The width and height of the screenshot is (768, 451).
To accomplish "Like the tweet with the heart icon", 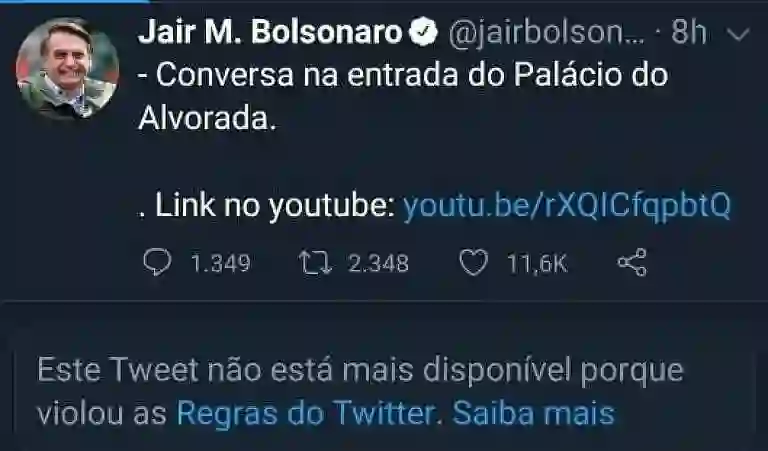I will tap(474, 262).
